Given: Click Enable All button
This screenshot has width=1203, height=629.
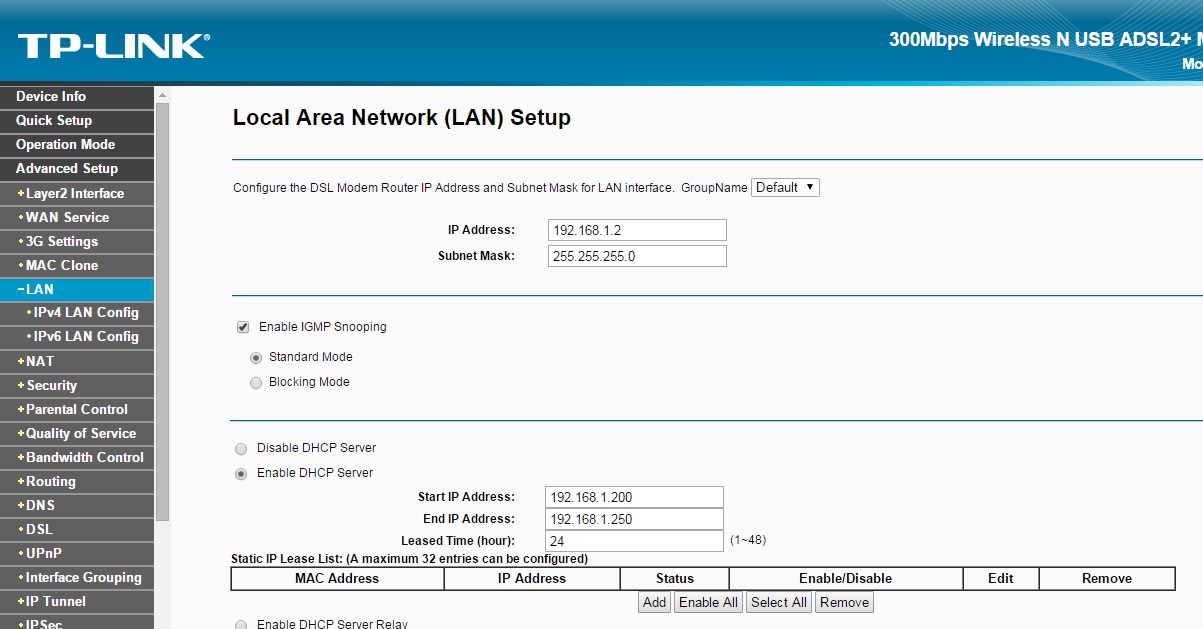Looking at the screenshot, I should [x=709, y=602].
